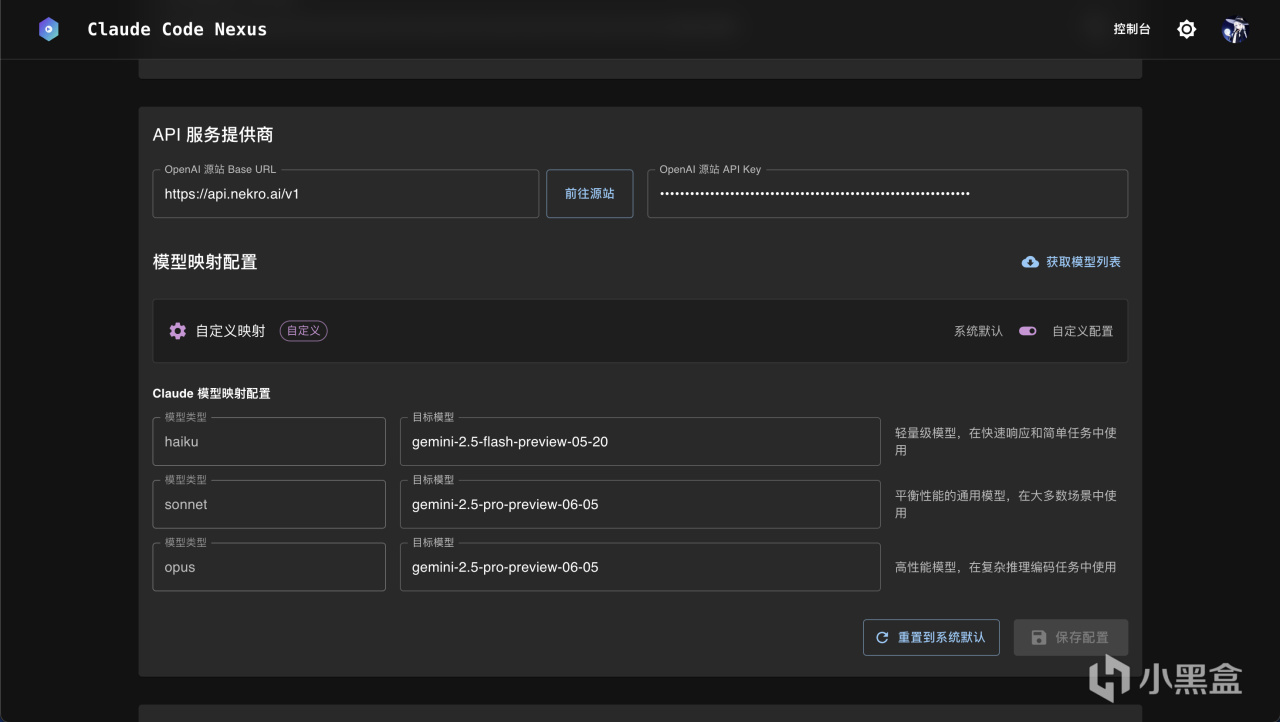Click the 自定义 badge chip
The image size is (1280, 722).
pos(304,331)
